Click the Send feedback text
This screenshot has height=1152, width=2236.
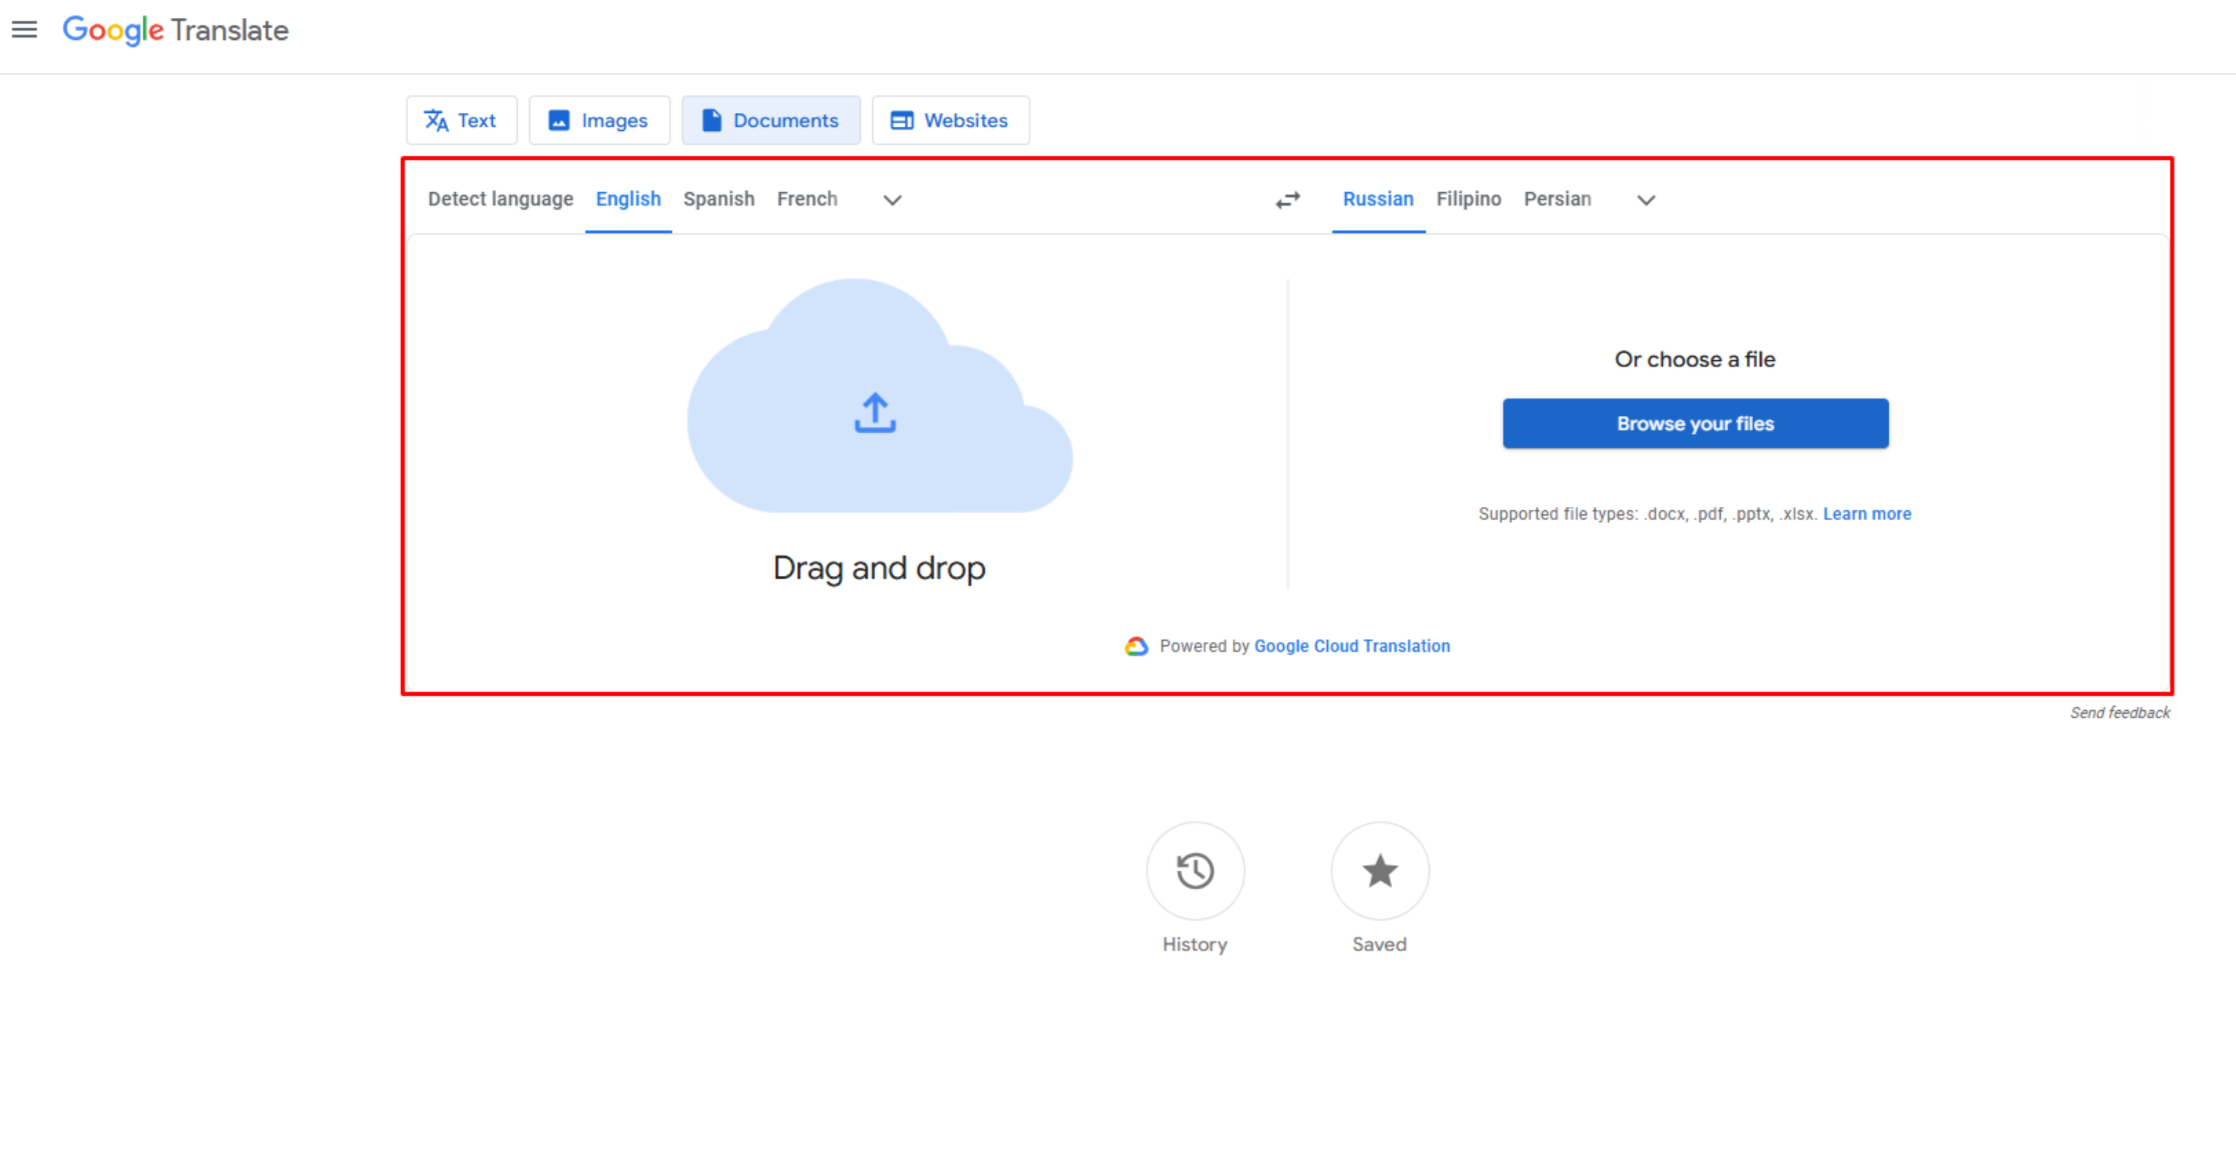click(2120, 712)
